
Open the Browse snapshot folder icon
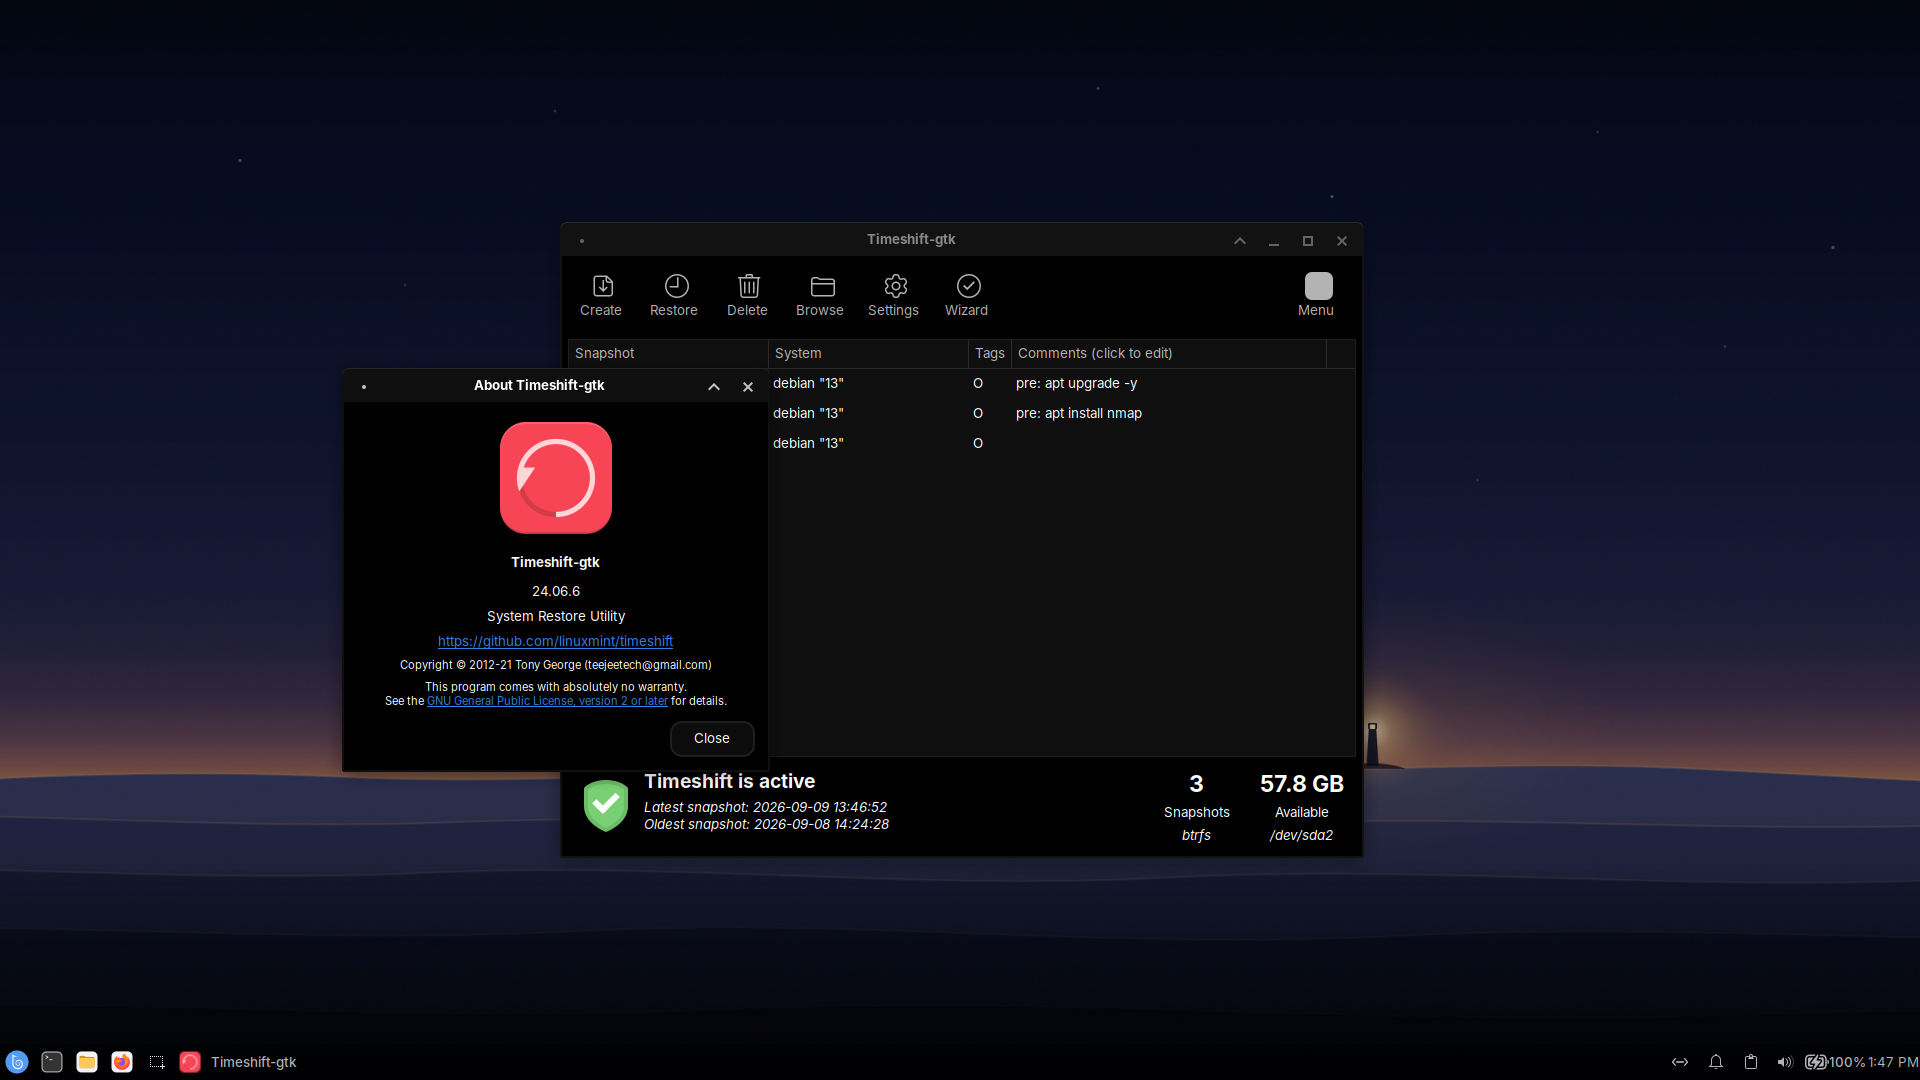point(822,286)
